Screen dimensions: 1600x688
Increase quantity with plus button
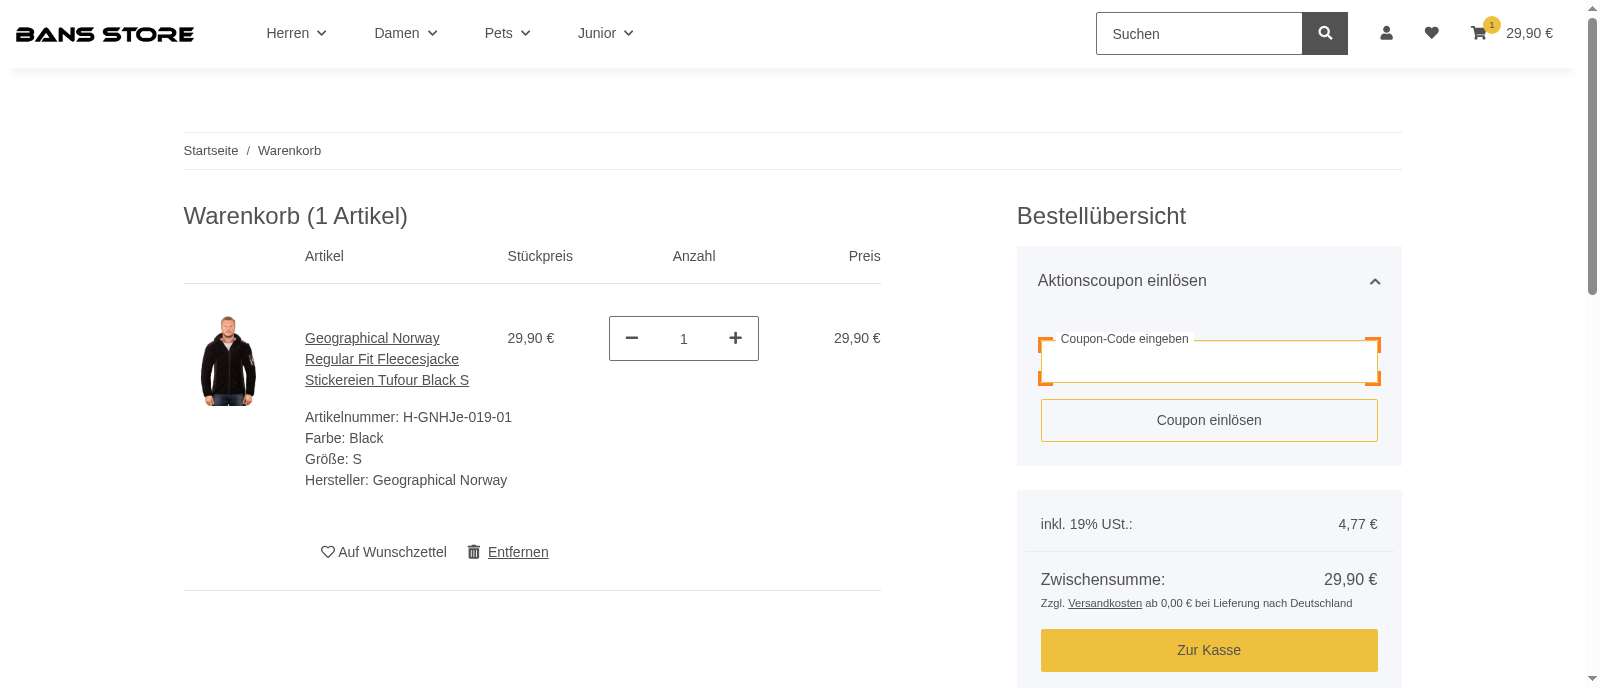735,338
